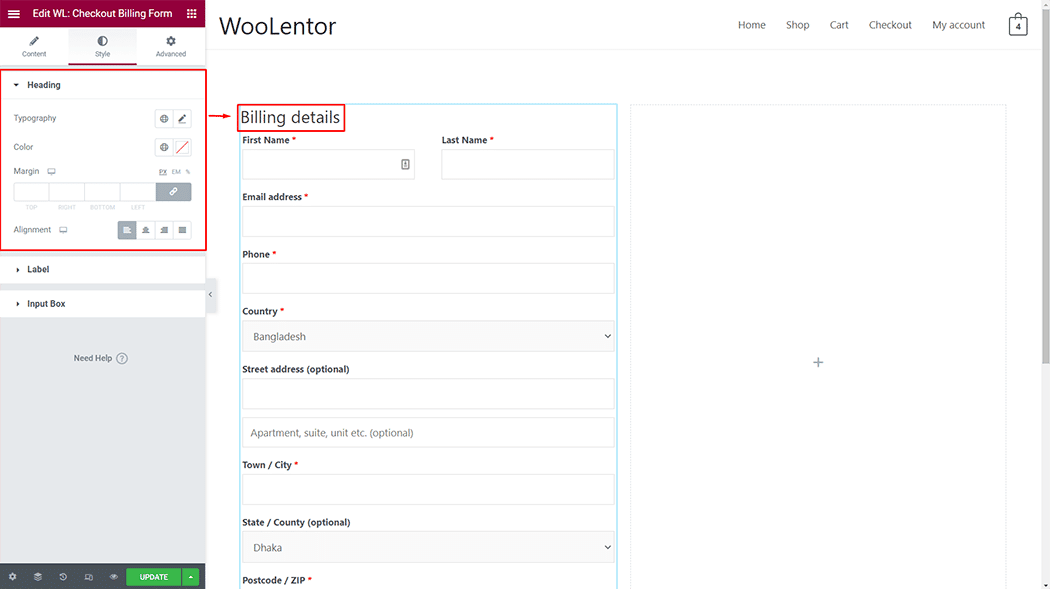
Task: Click the WooLentor site title
Action: click(x=277, y=26)
